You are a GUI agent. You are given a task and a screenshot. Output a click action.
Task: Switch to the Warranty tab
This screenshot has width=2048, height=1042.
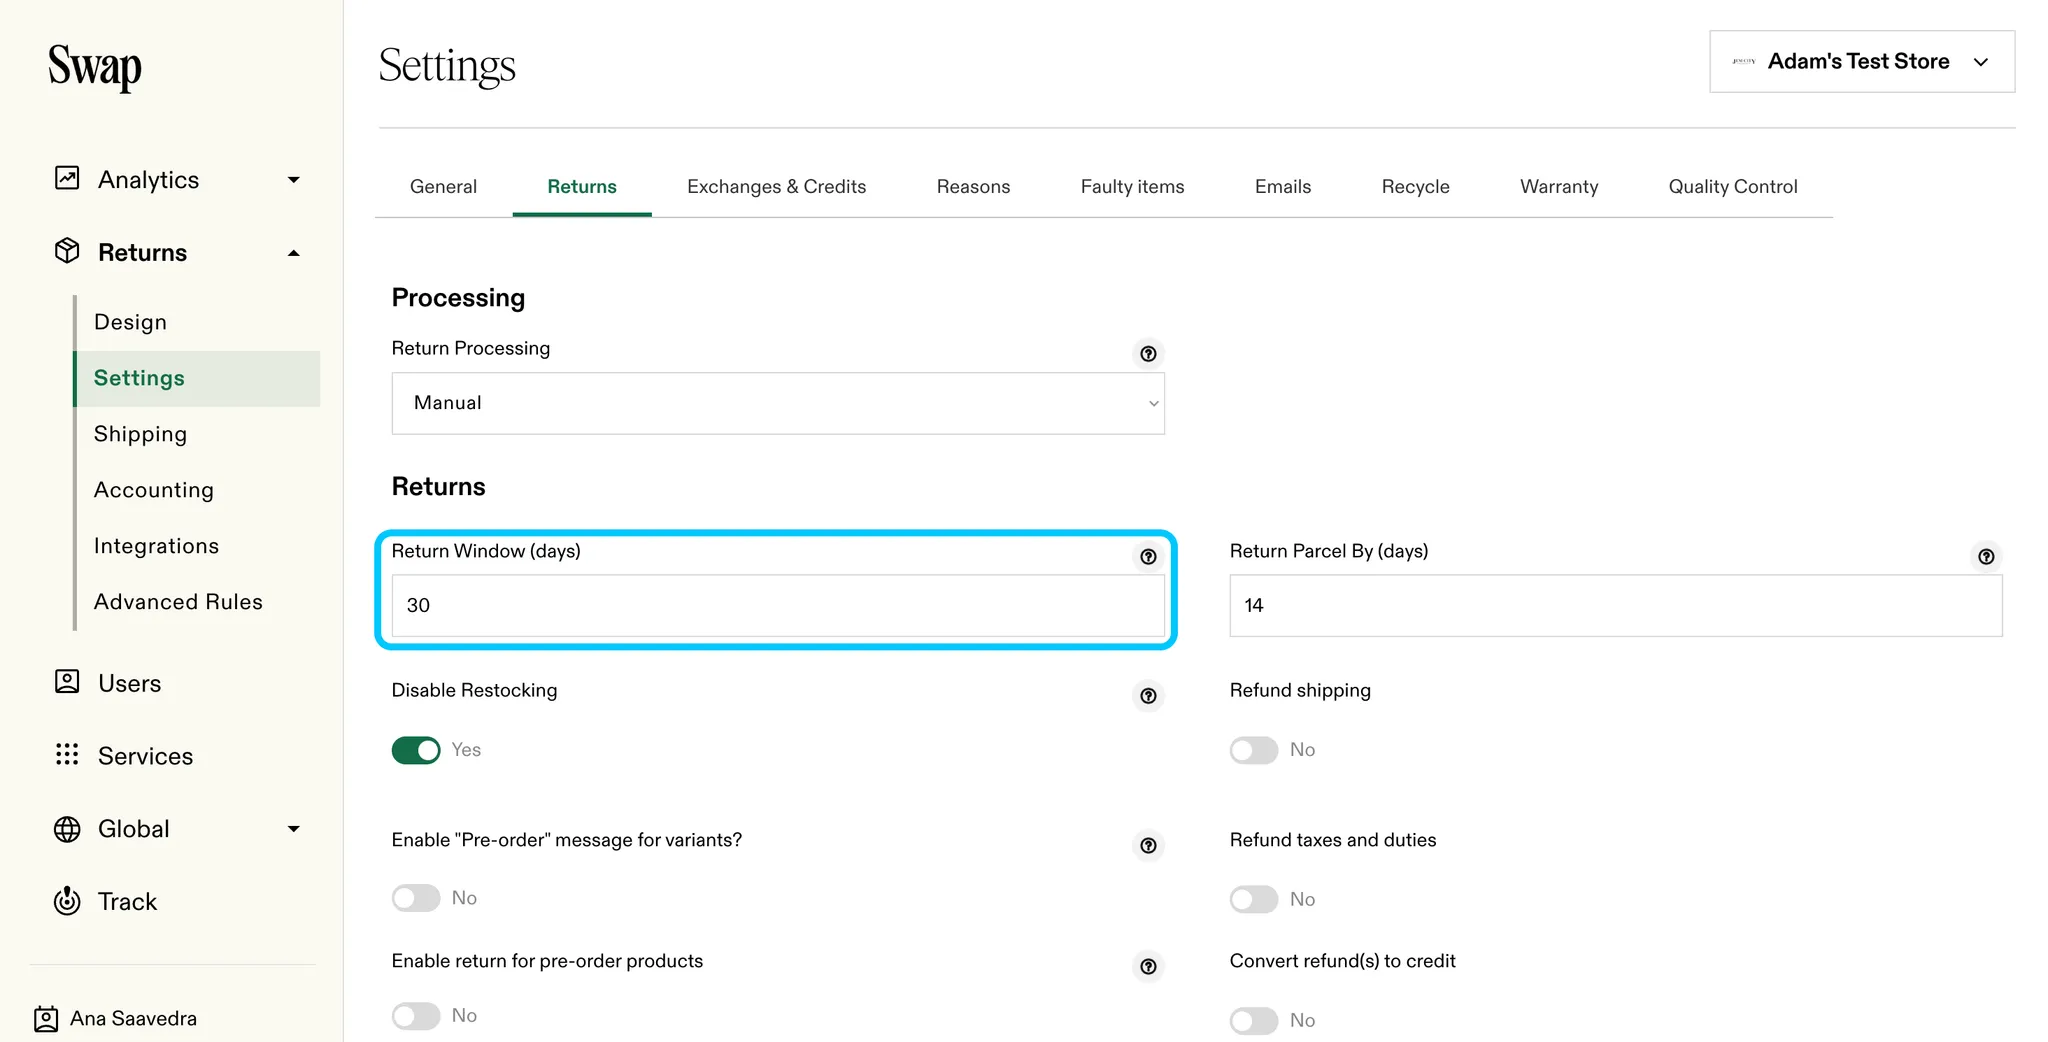pyautogui.click(x=1559, y=187)
